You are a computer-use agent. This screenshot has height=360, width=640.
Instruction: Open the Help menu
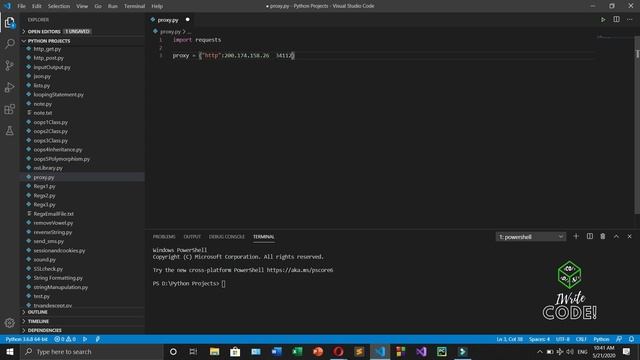[157, 6]
